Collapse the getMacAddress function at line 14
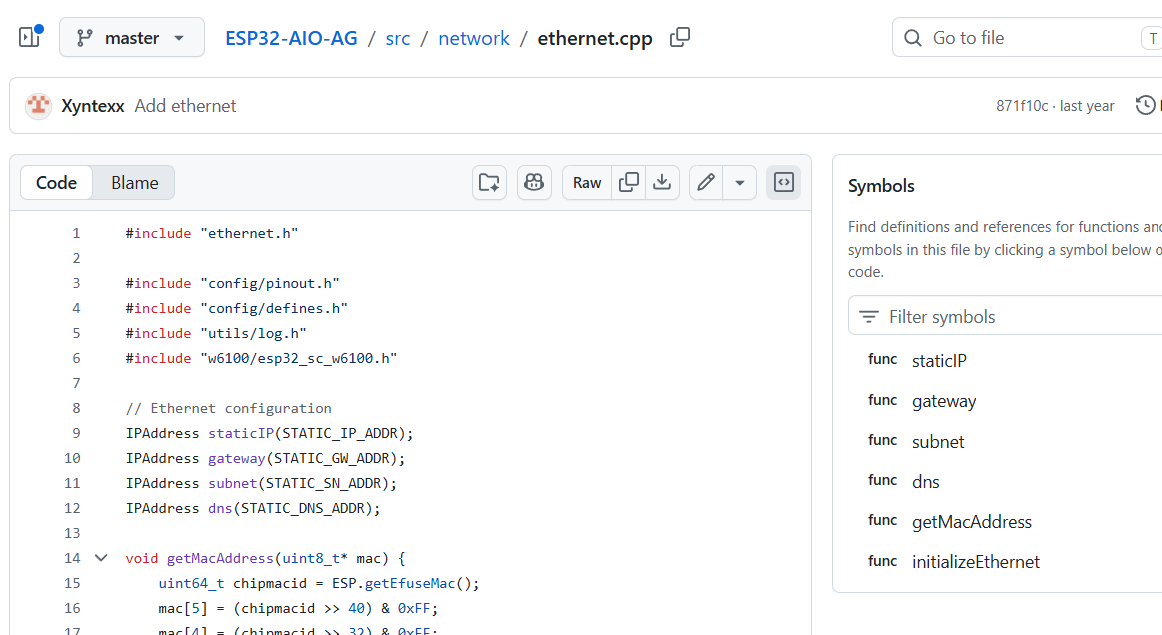The width and height of the screenshot is (1162, 635). [101, 558]
